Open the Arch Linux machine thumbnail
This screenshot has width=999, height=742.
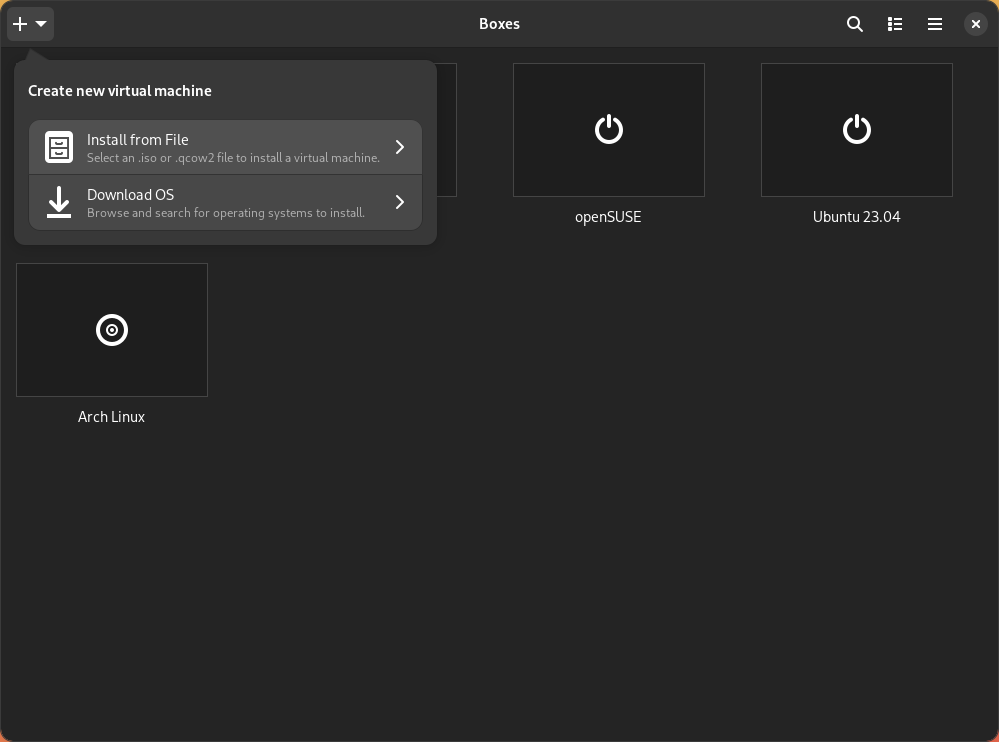pyautogui.click(x=111, y=330)
